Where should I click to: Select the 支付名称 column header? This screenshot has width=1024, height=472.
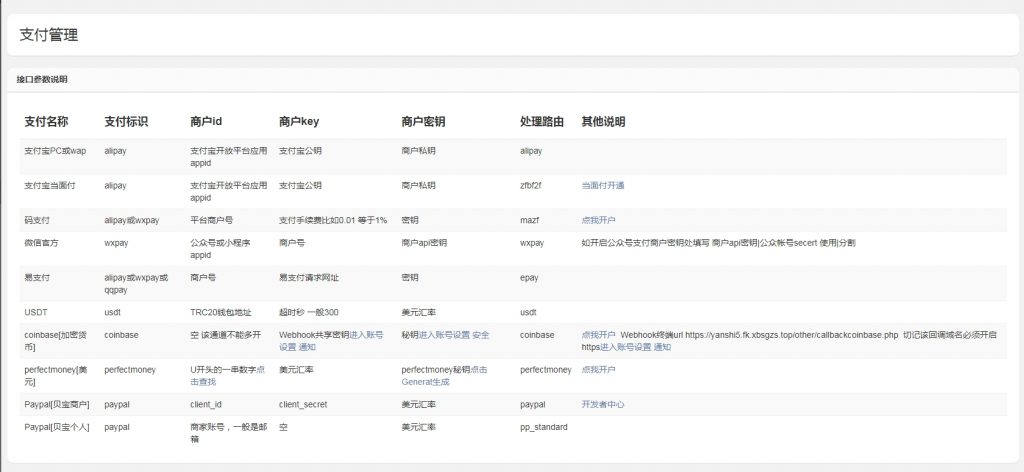pos(46,121)
